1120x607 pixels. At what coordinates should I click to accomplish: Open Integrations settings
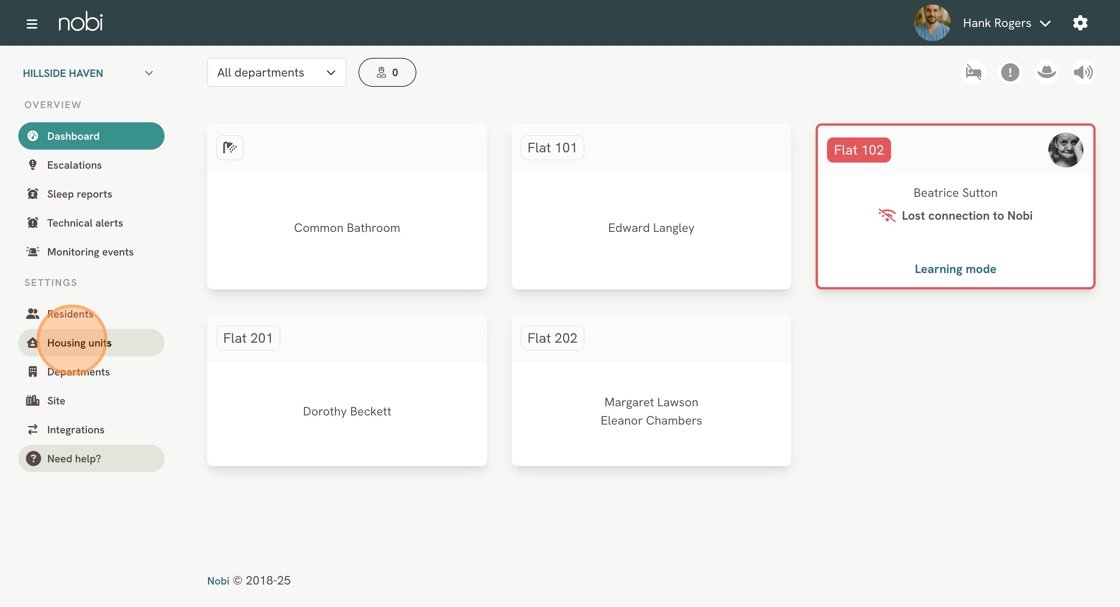pyautogui.click(x=75, y=430)
